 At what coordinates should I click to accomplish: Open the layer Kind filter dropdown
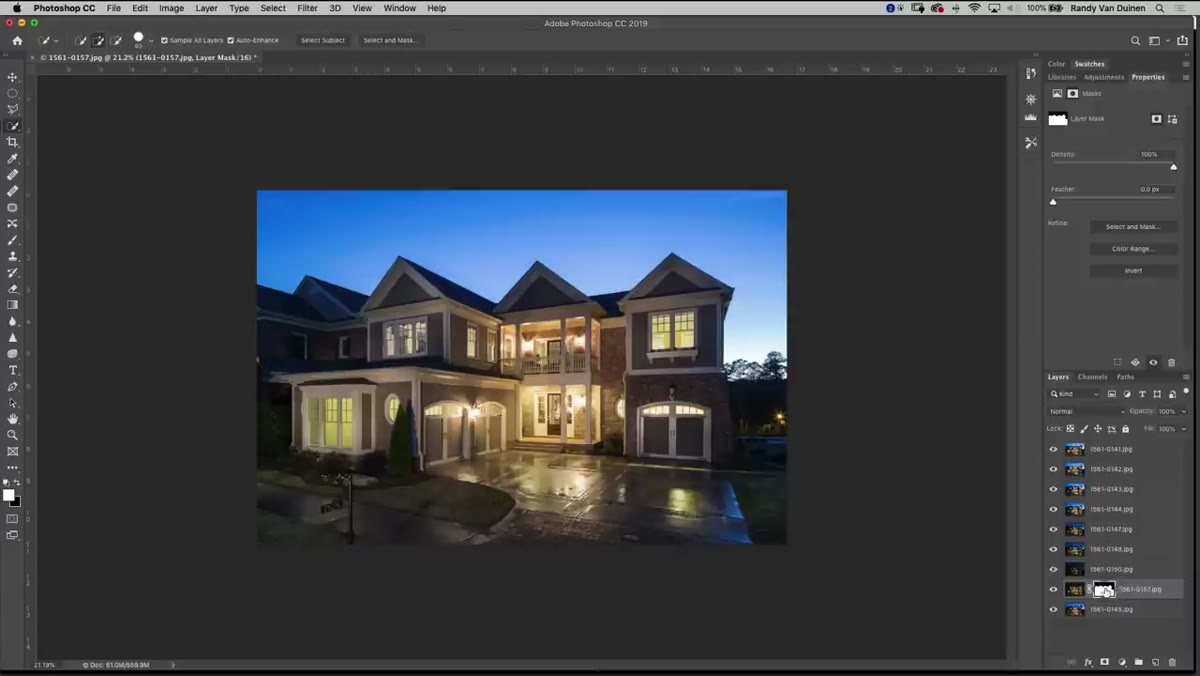1075,394
